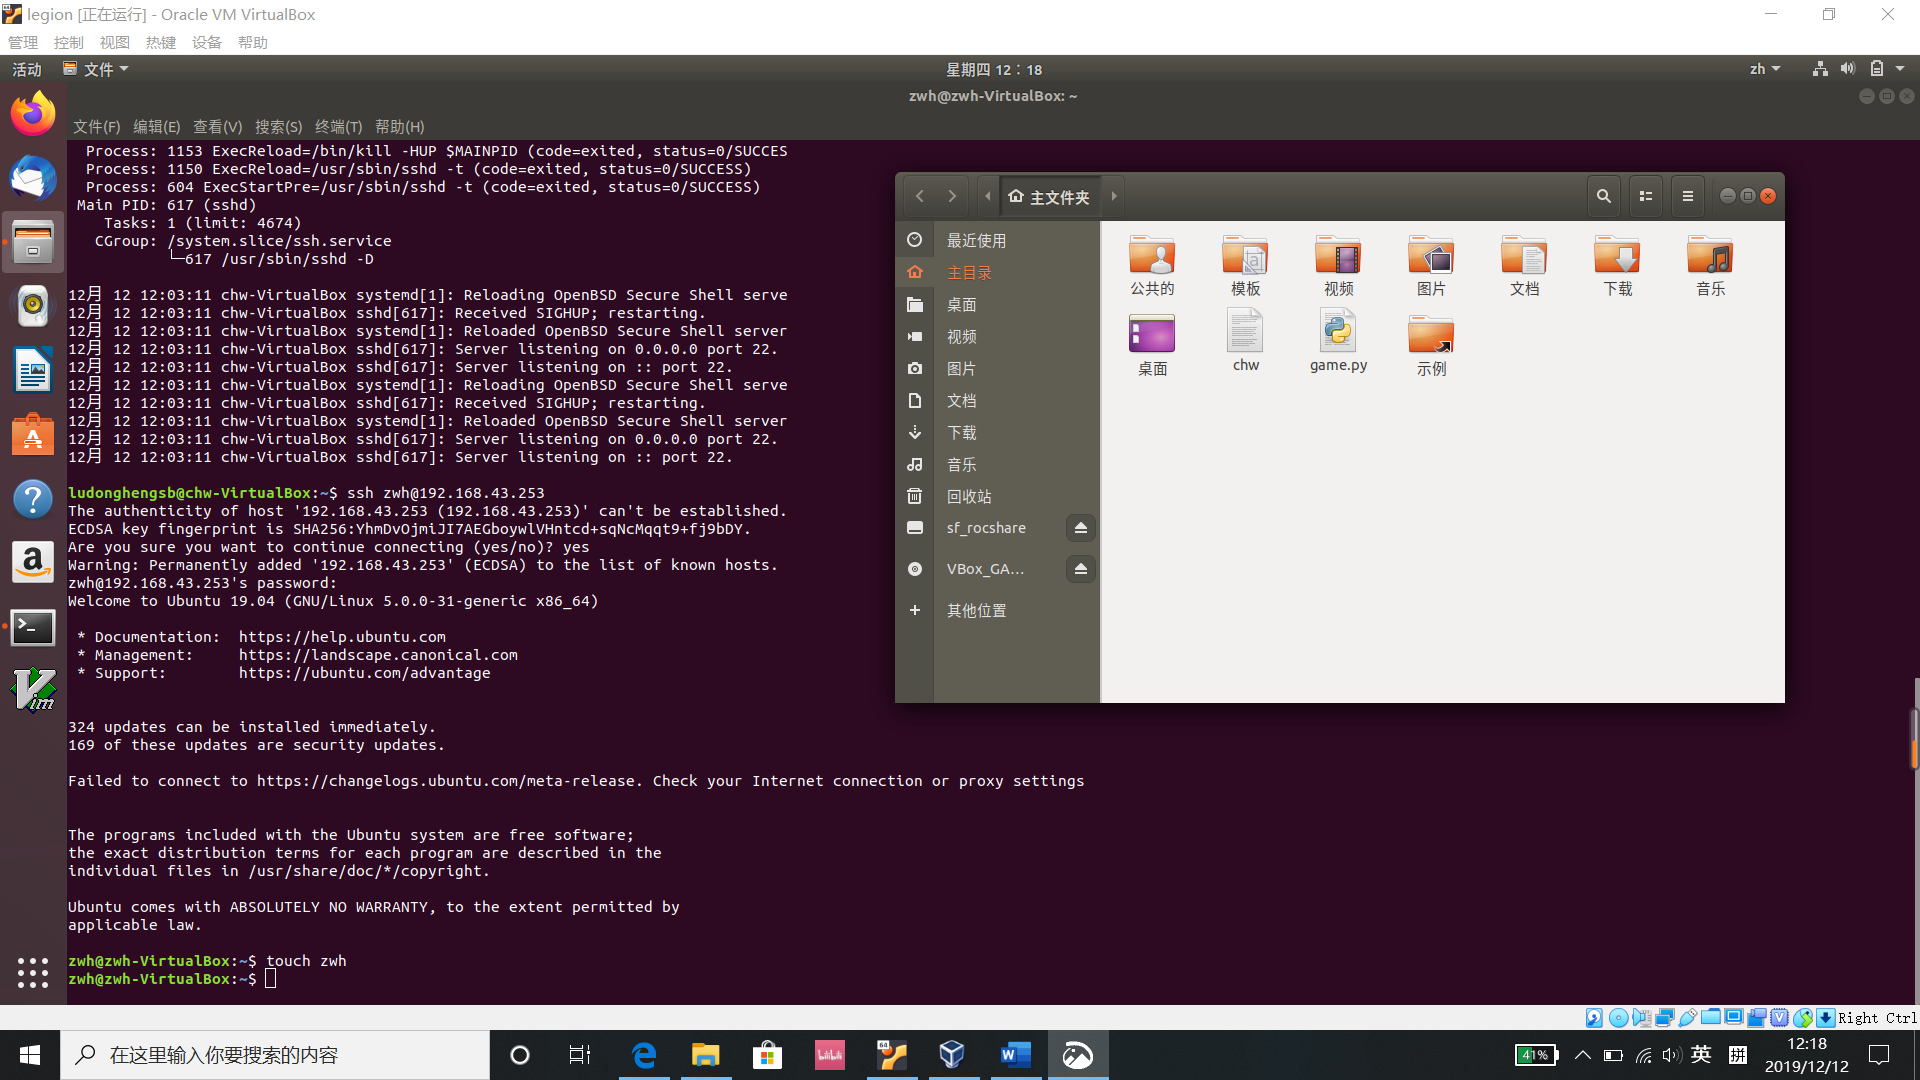Viewport: 1920px width, 1080px height.
Task: Click 活动 activities button
Action: (x=27, y=69)
